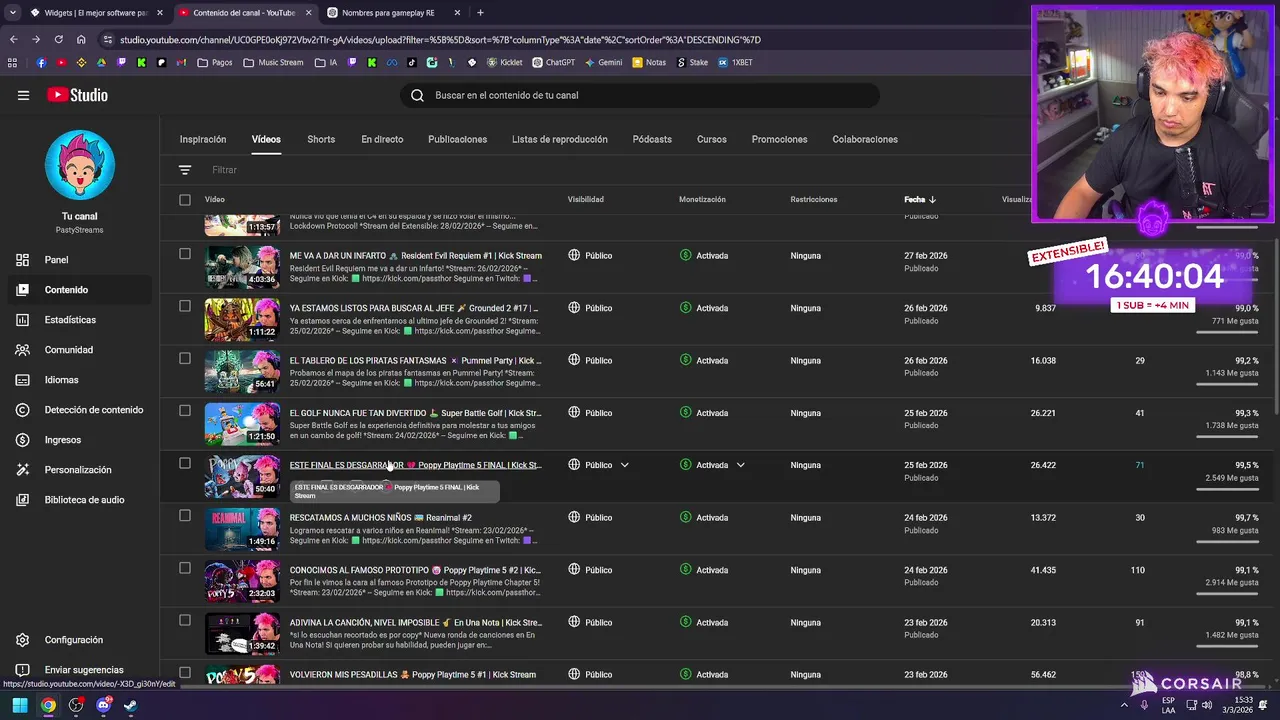Switch to the Shorts tab
The width and height of the screenshot is (1280, 720).
point(321,140)
